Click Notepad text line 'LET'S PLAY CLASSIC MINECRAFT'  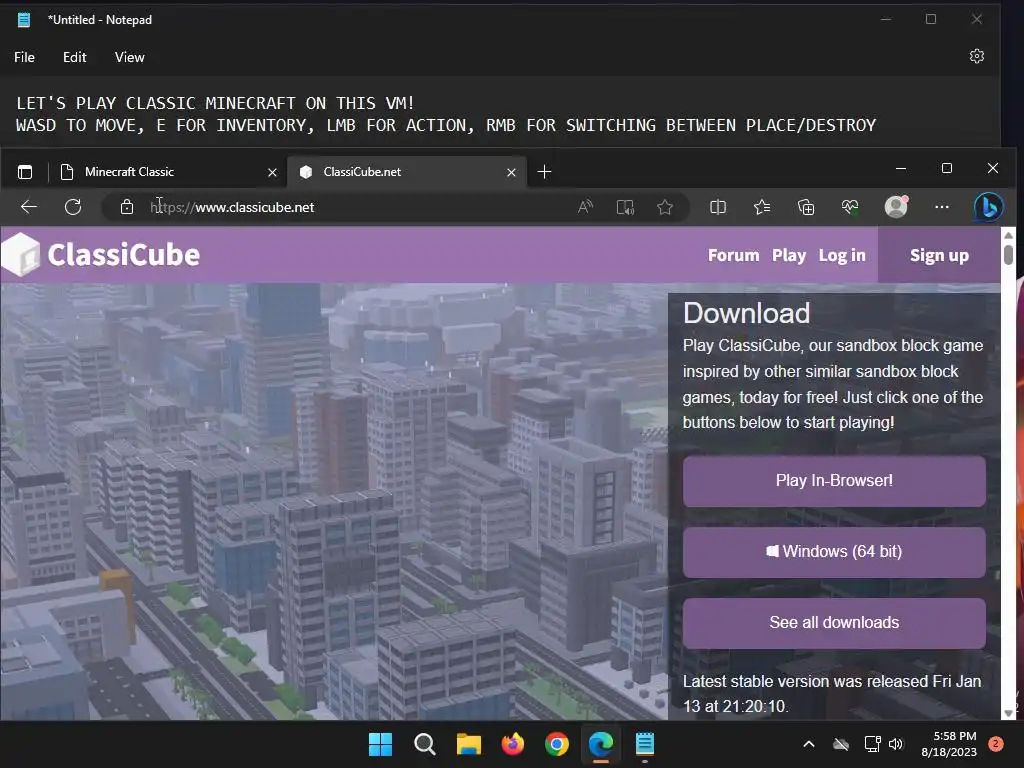coord(215,103)
